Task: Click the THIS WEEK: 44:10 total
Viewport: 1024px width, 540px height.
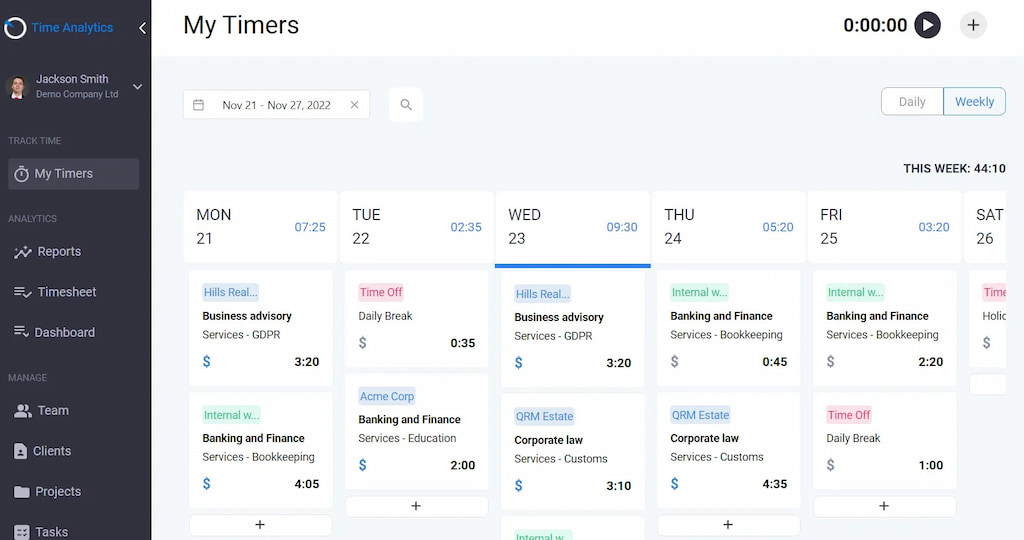Action: (x=954, y=168)
